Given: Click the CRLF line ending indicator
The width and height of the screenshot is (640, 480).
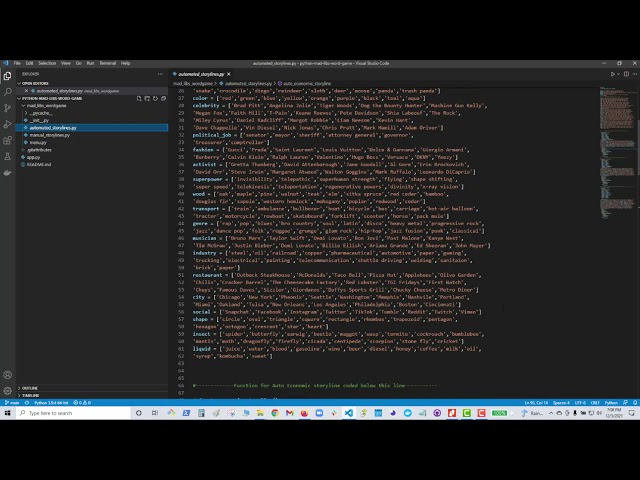Looking at the screenshot, I should coord(595,402).
